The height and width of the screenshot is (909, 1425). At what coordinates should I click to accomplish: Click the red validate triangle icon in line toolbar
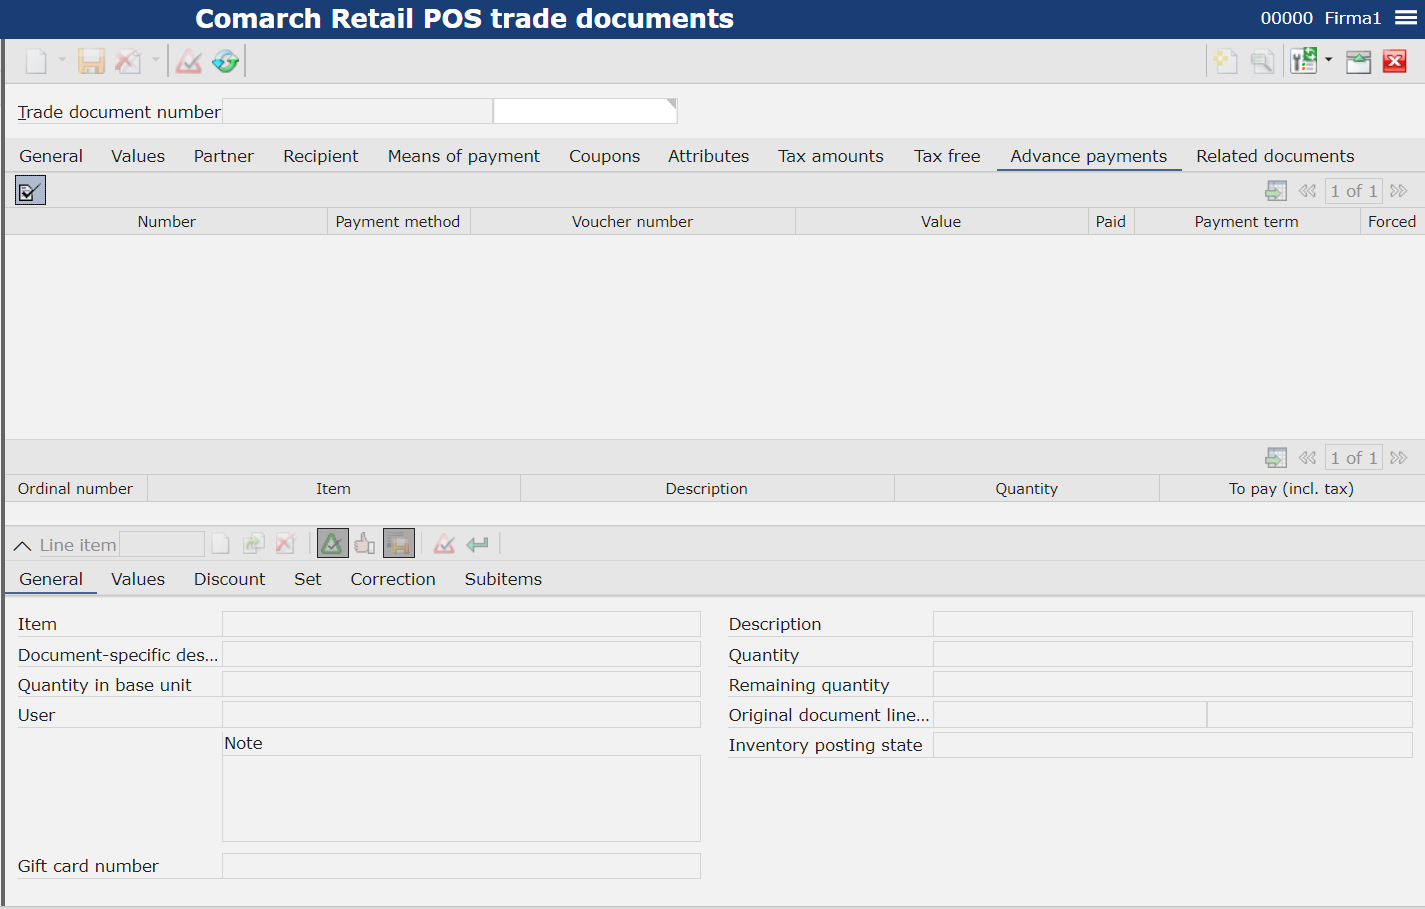pos(445,544)
